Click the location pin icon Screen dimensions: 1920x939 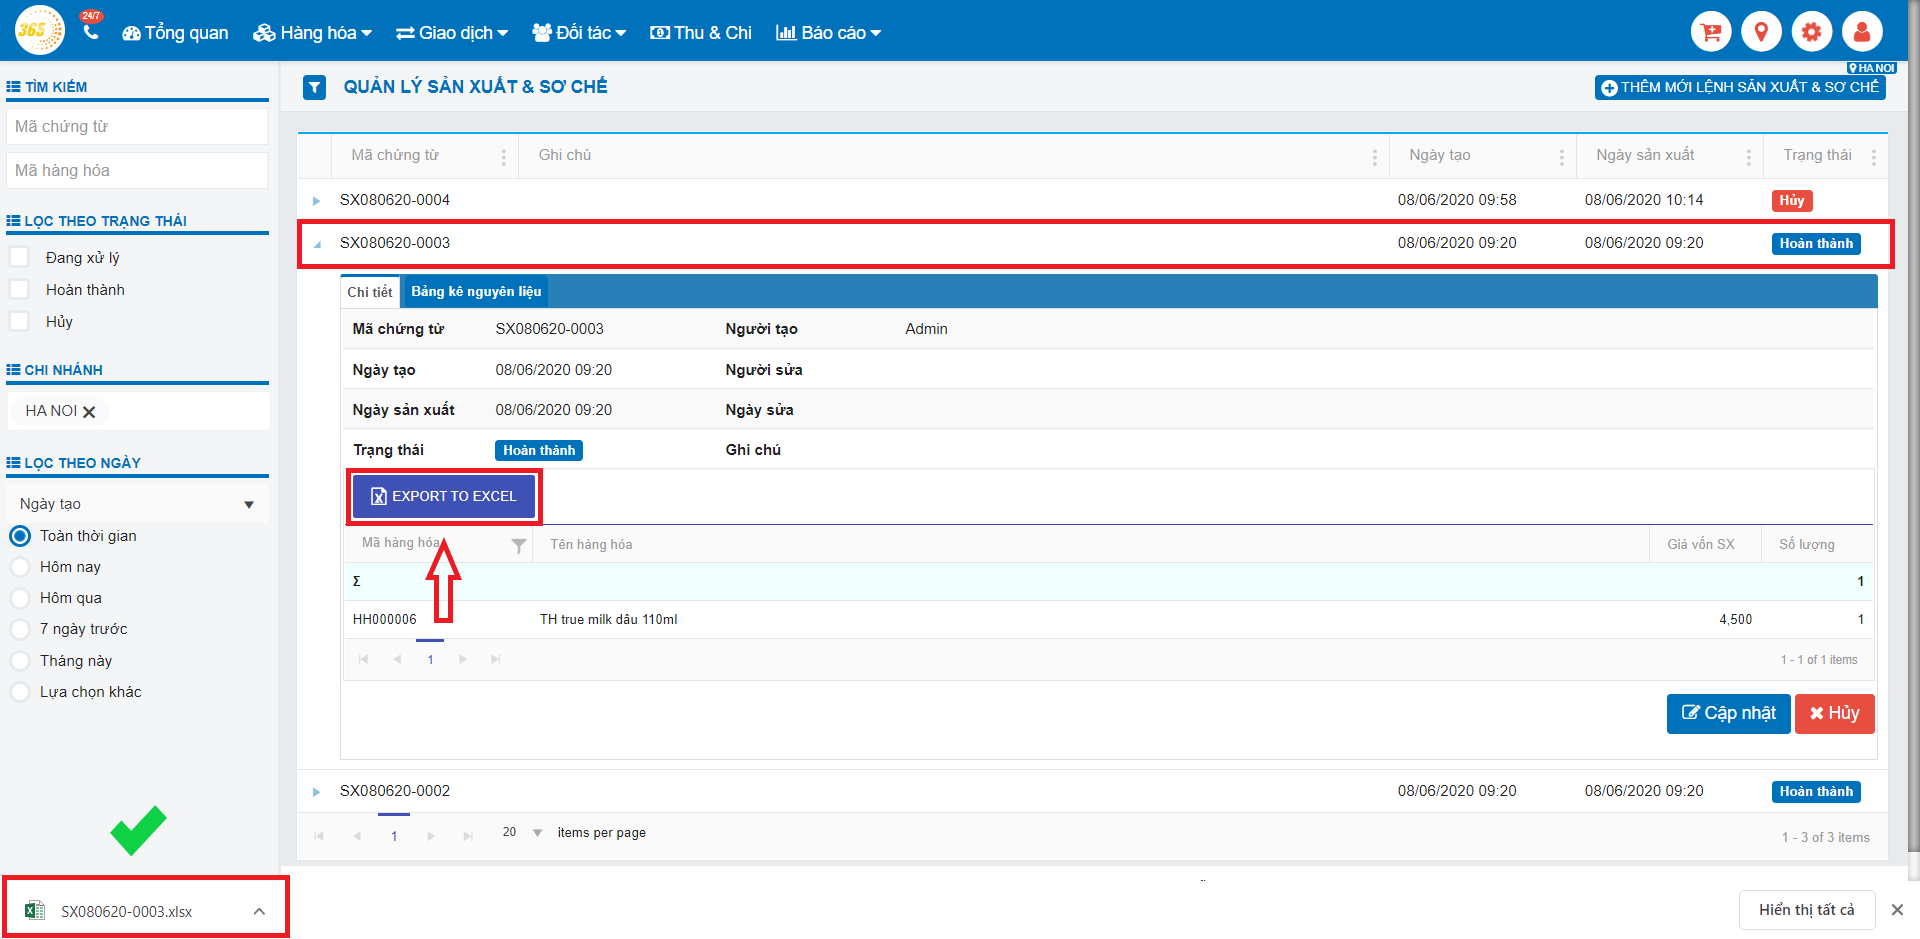tap(1761, 32)
